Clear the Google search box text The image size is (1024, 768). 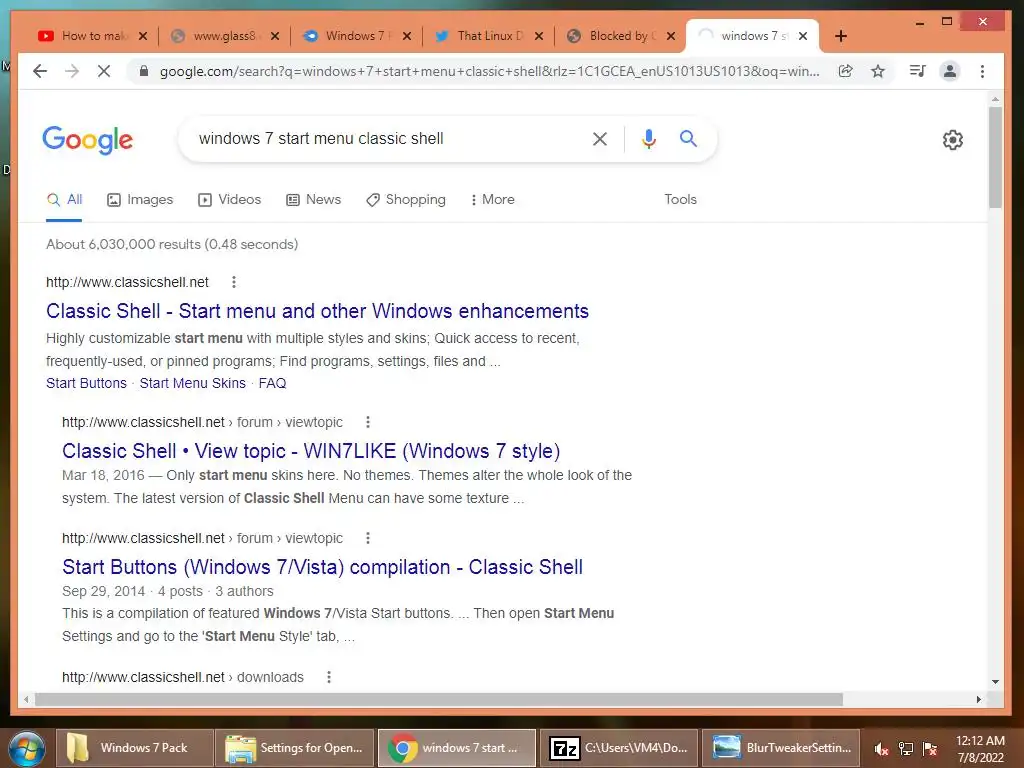coord(600,138)
